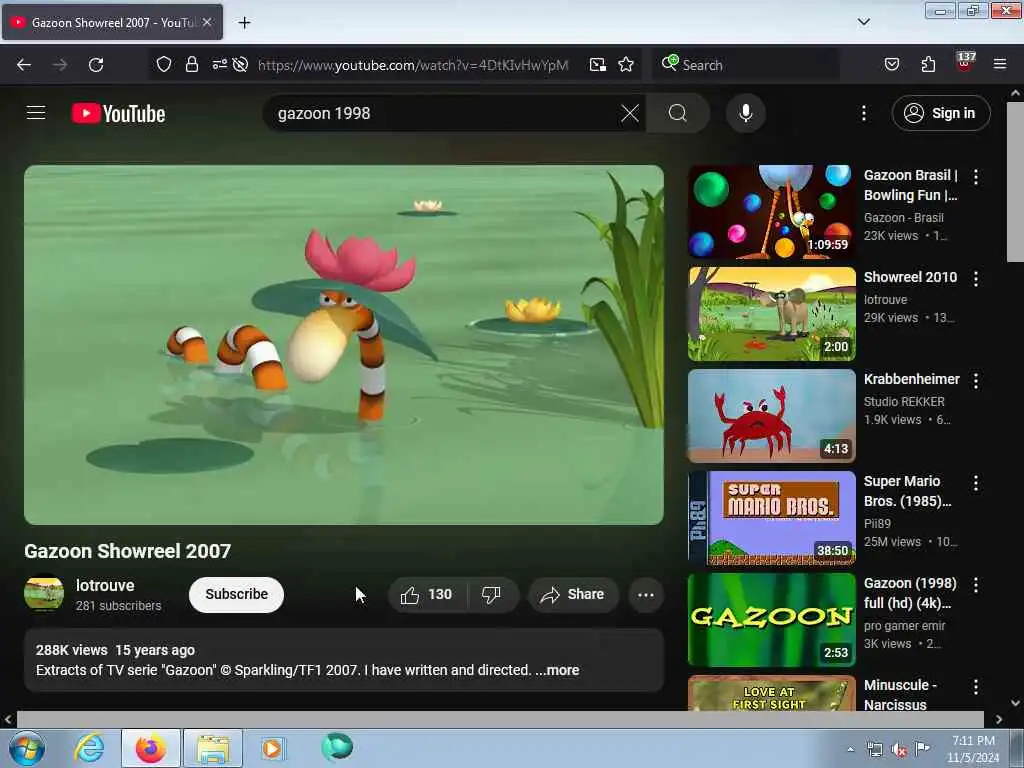
Task: Click the Share button
Action: 573,595
